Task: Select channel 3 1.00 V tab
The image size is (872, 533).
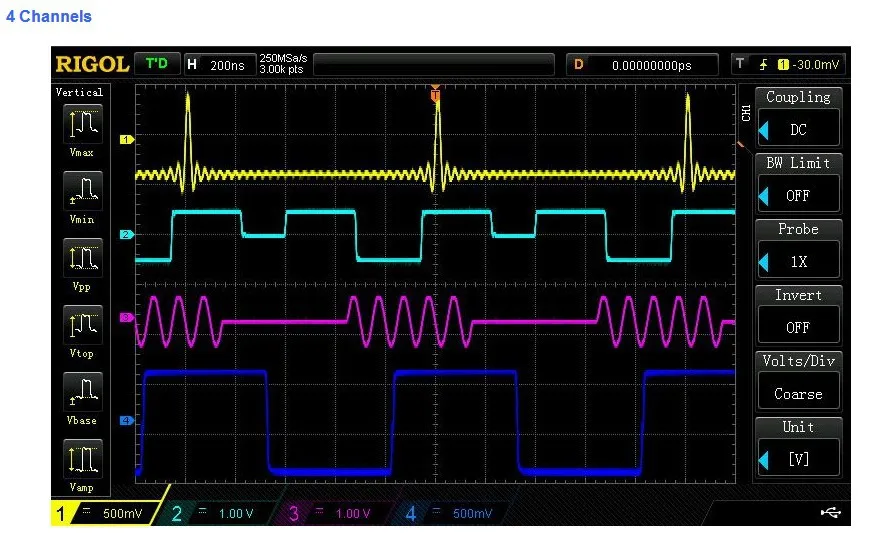Action: pos(334,513)
